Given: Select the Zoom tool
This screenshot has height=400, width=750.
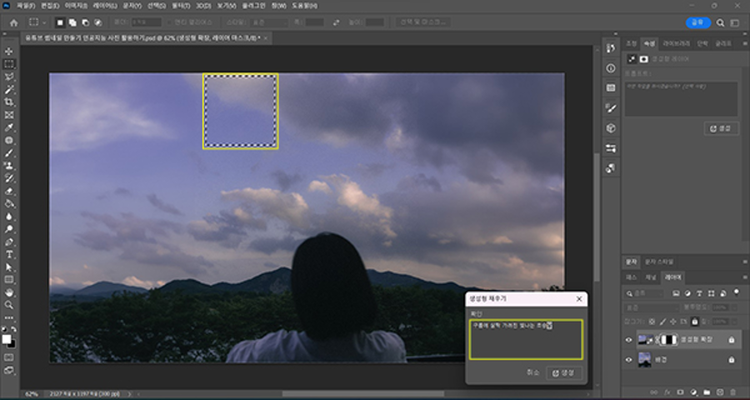Looking at the screenshot, I should (9, 305).
